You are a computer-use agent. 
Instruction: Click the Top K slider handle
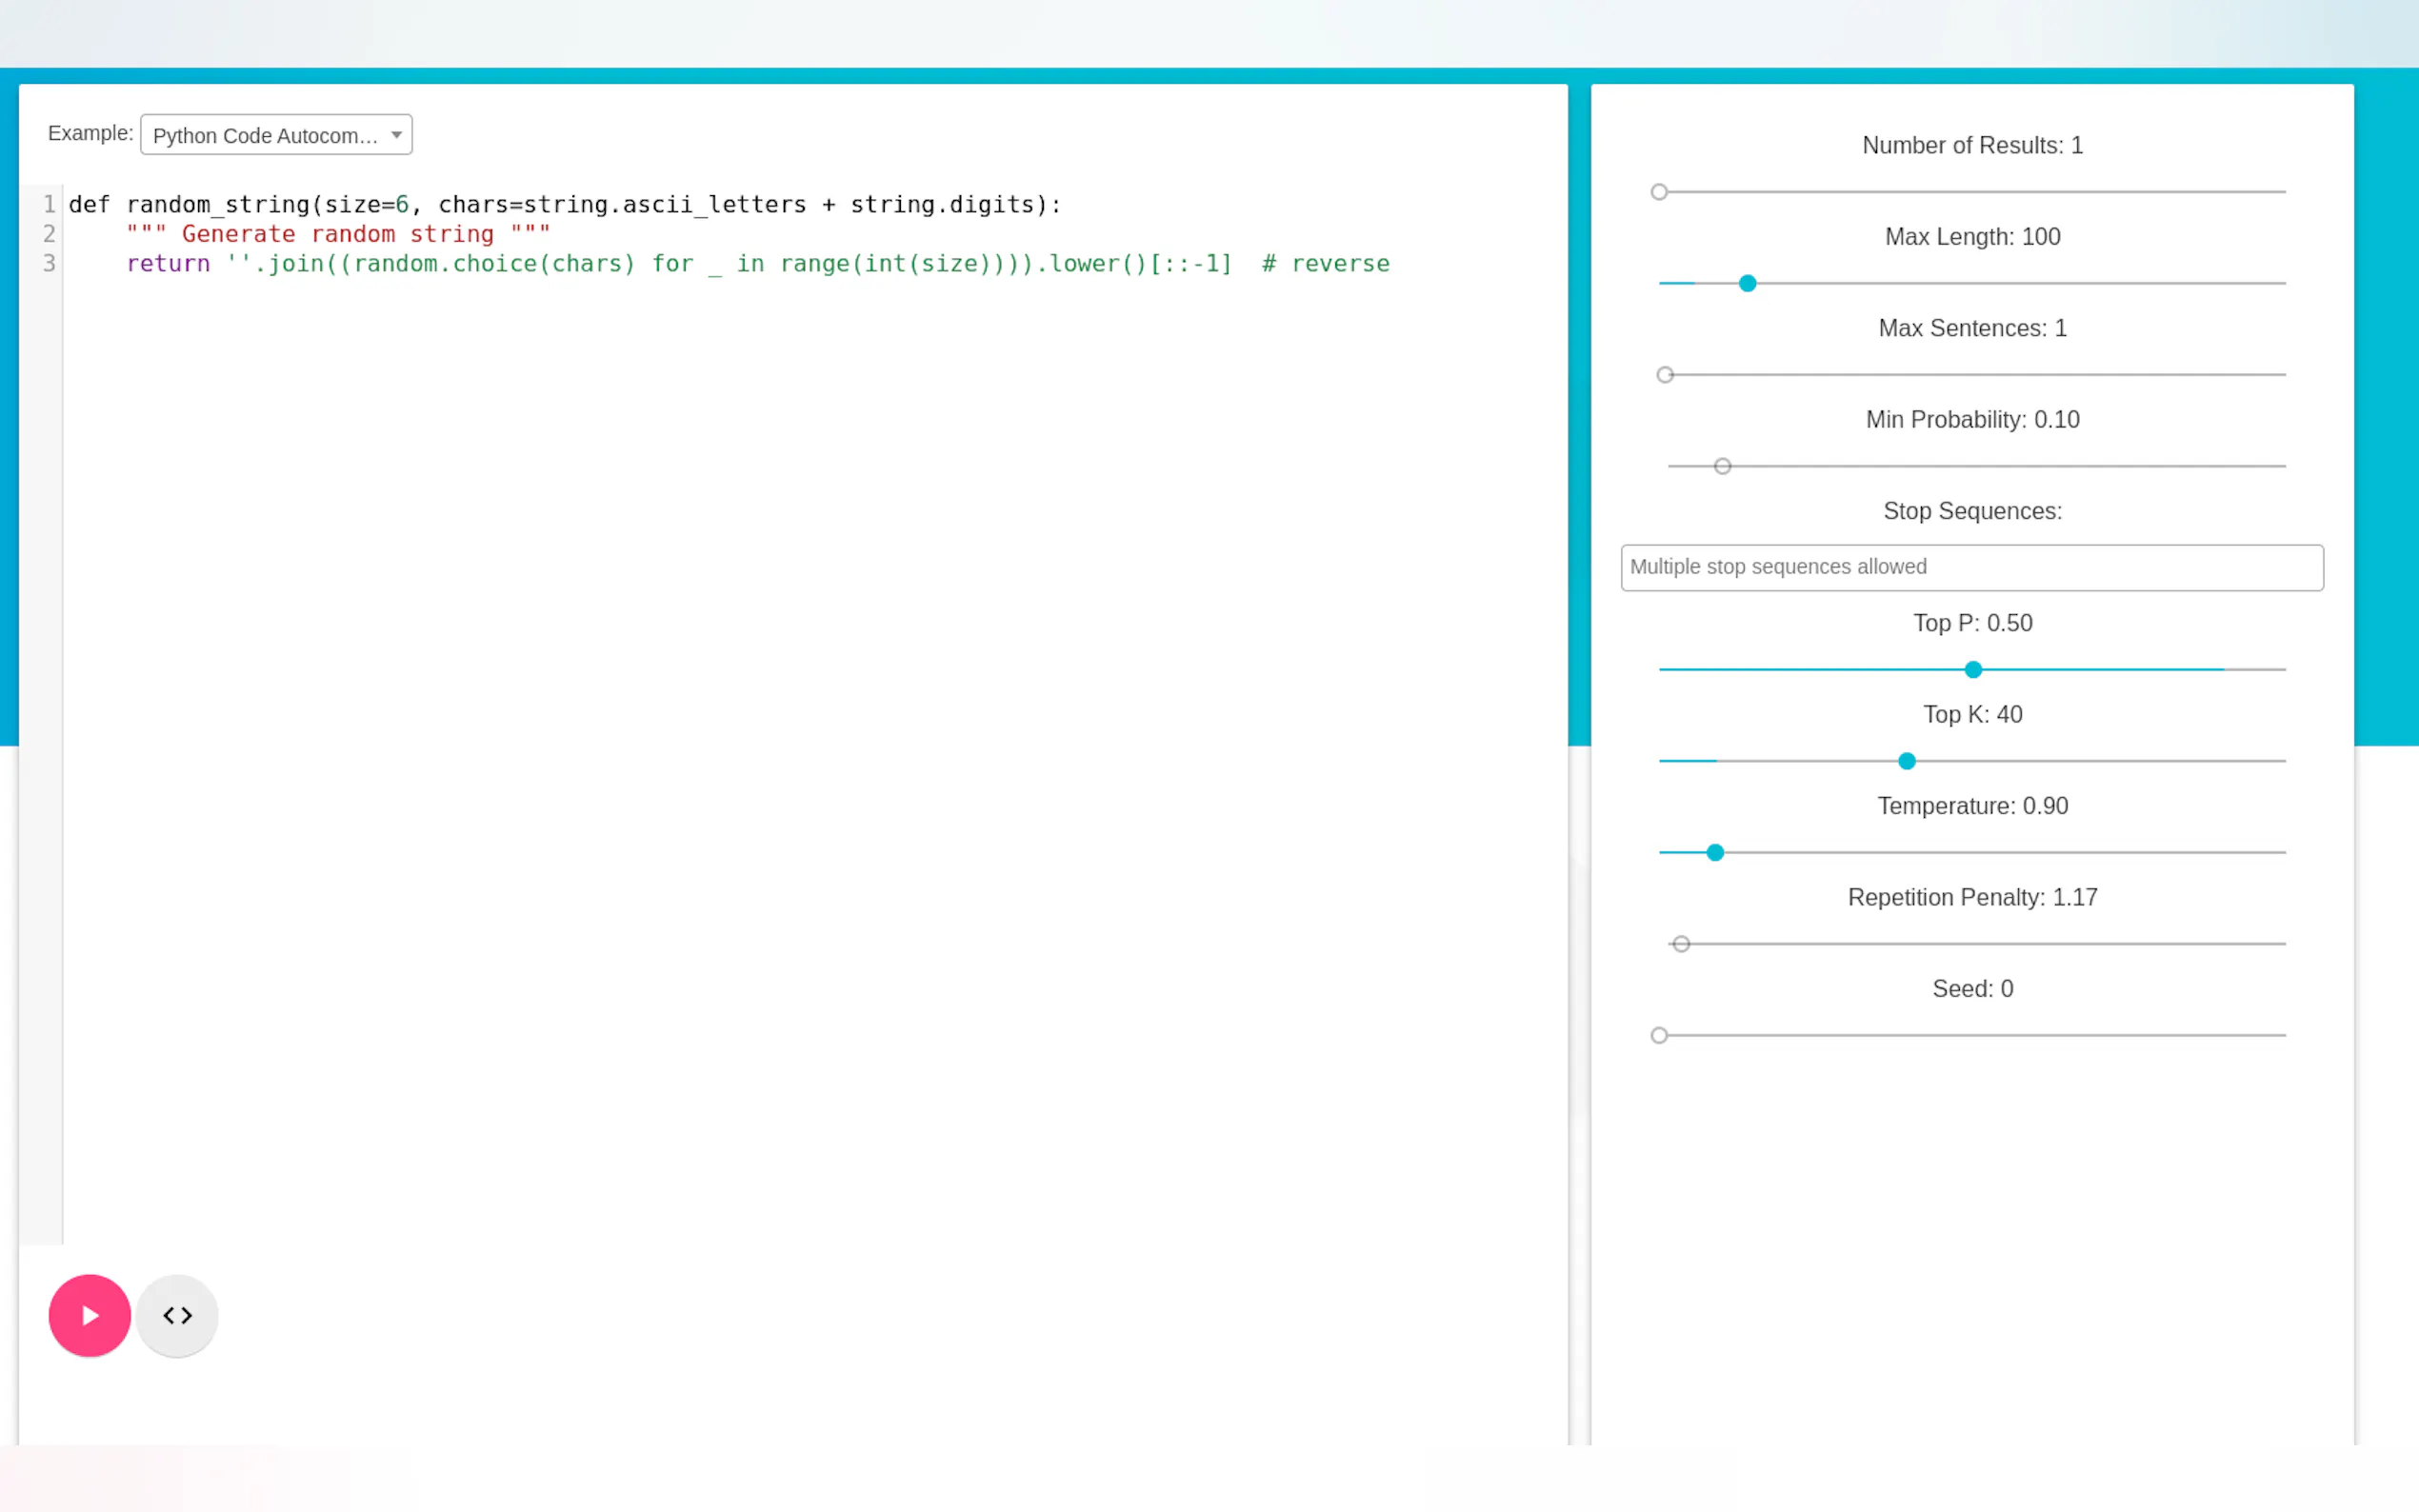coord(1906,761)
